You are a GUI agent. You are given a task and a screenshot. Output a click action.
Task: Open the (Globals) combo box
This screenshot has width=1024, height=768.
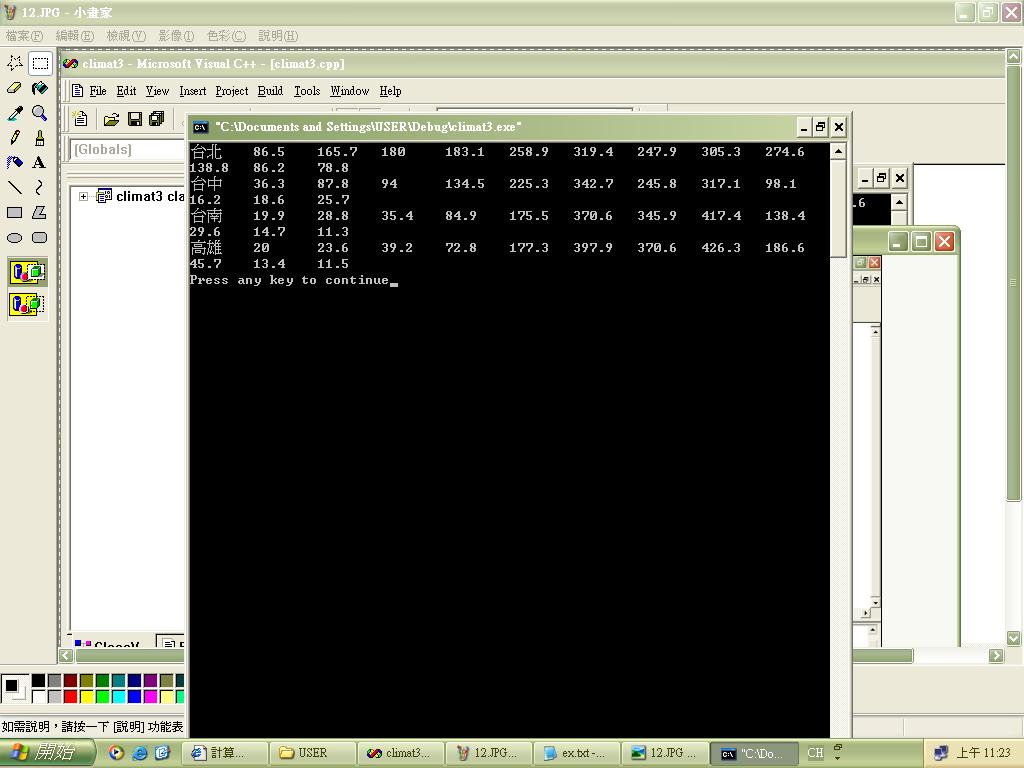(125, 150)
